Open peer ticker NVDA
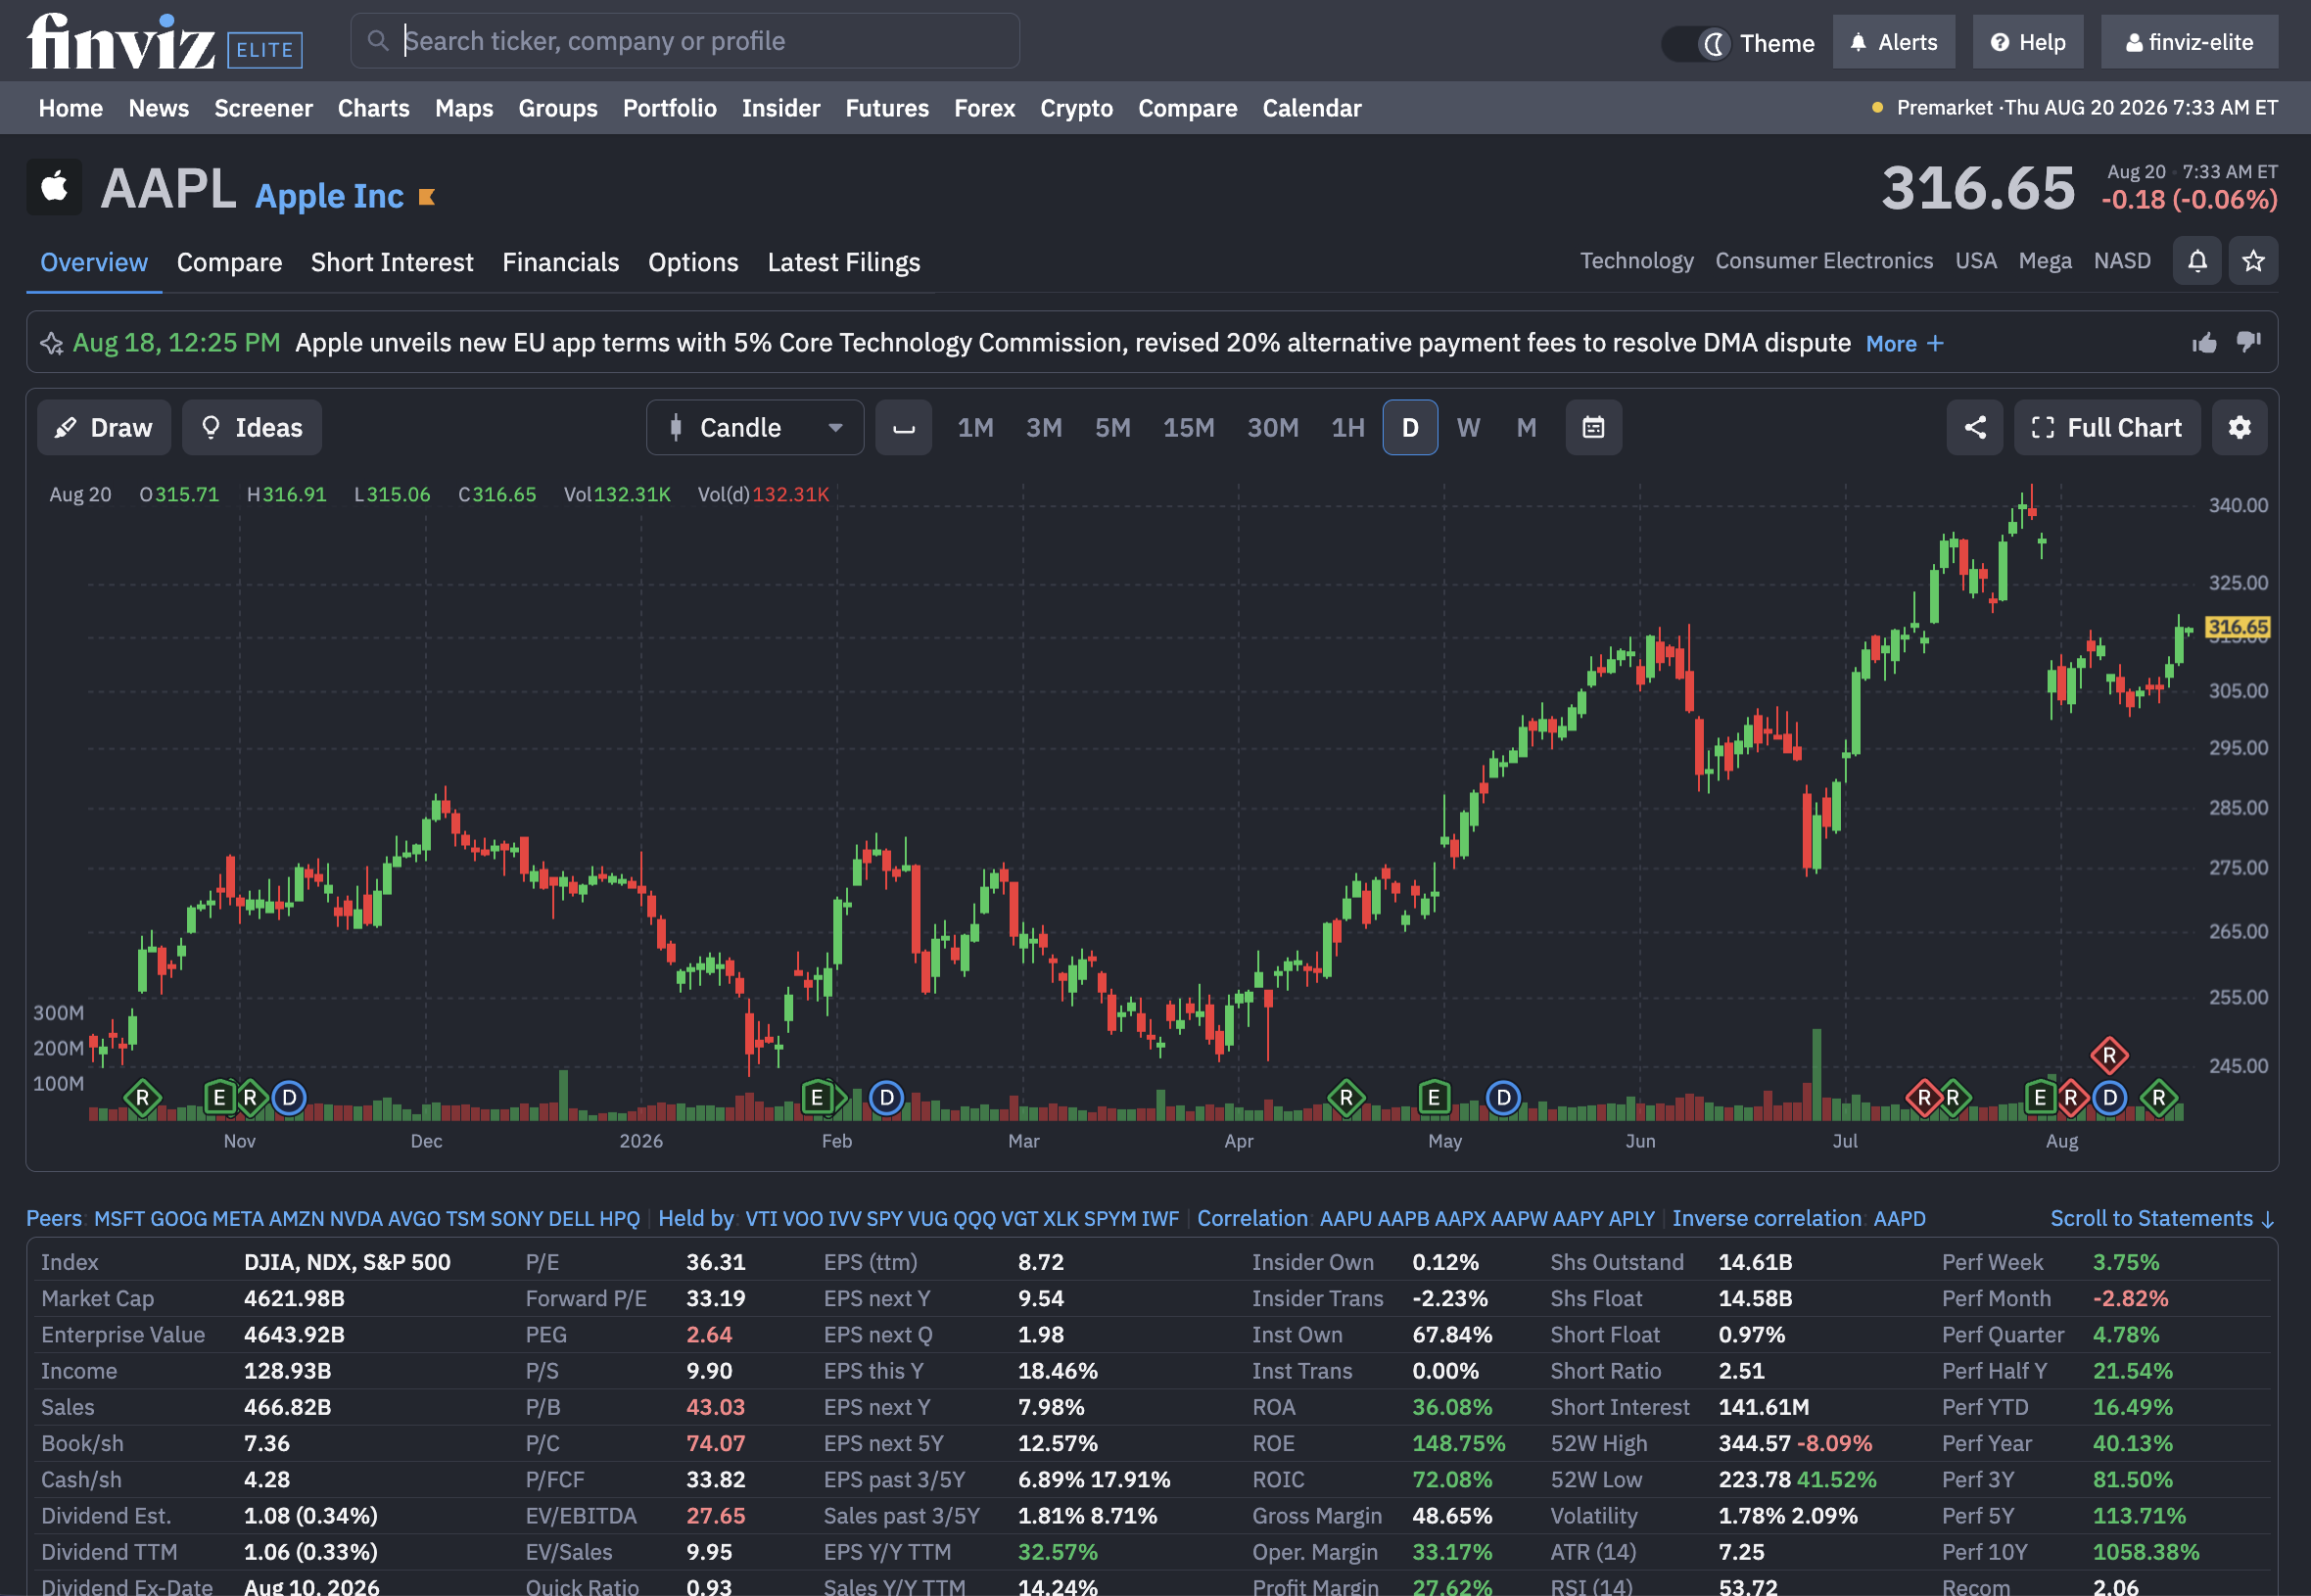2311x1596 pixels. [356, 1219]
